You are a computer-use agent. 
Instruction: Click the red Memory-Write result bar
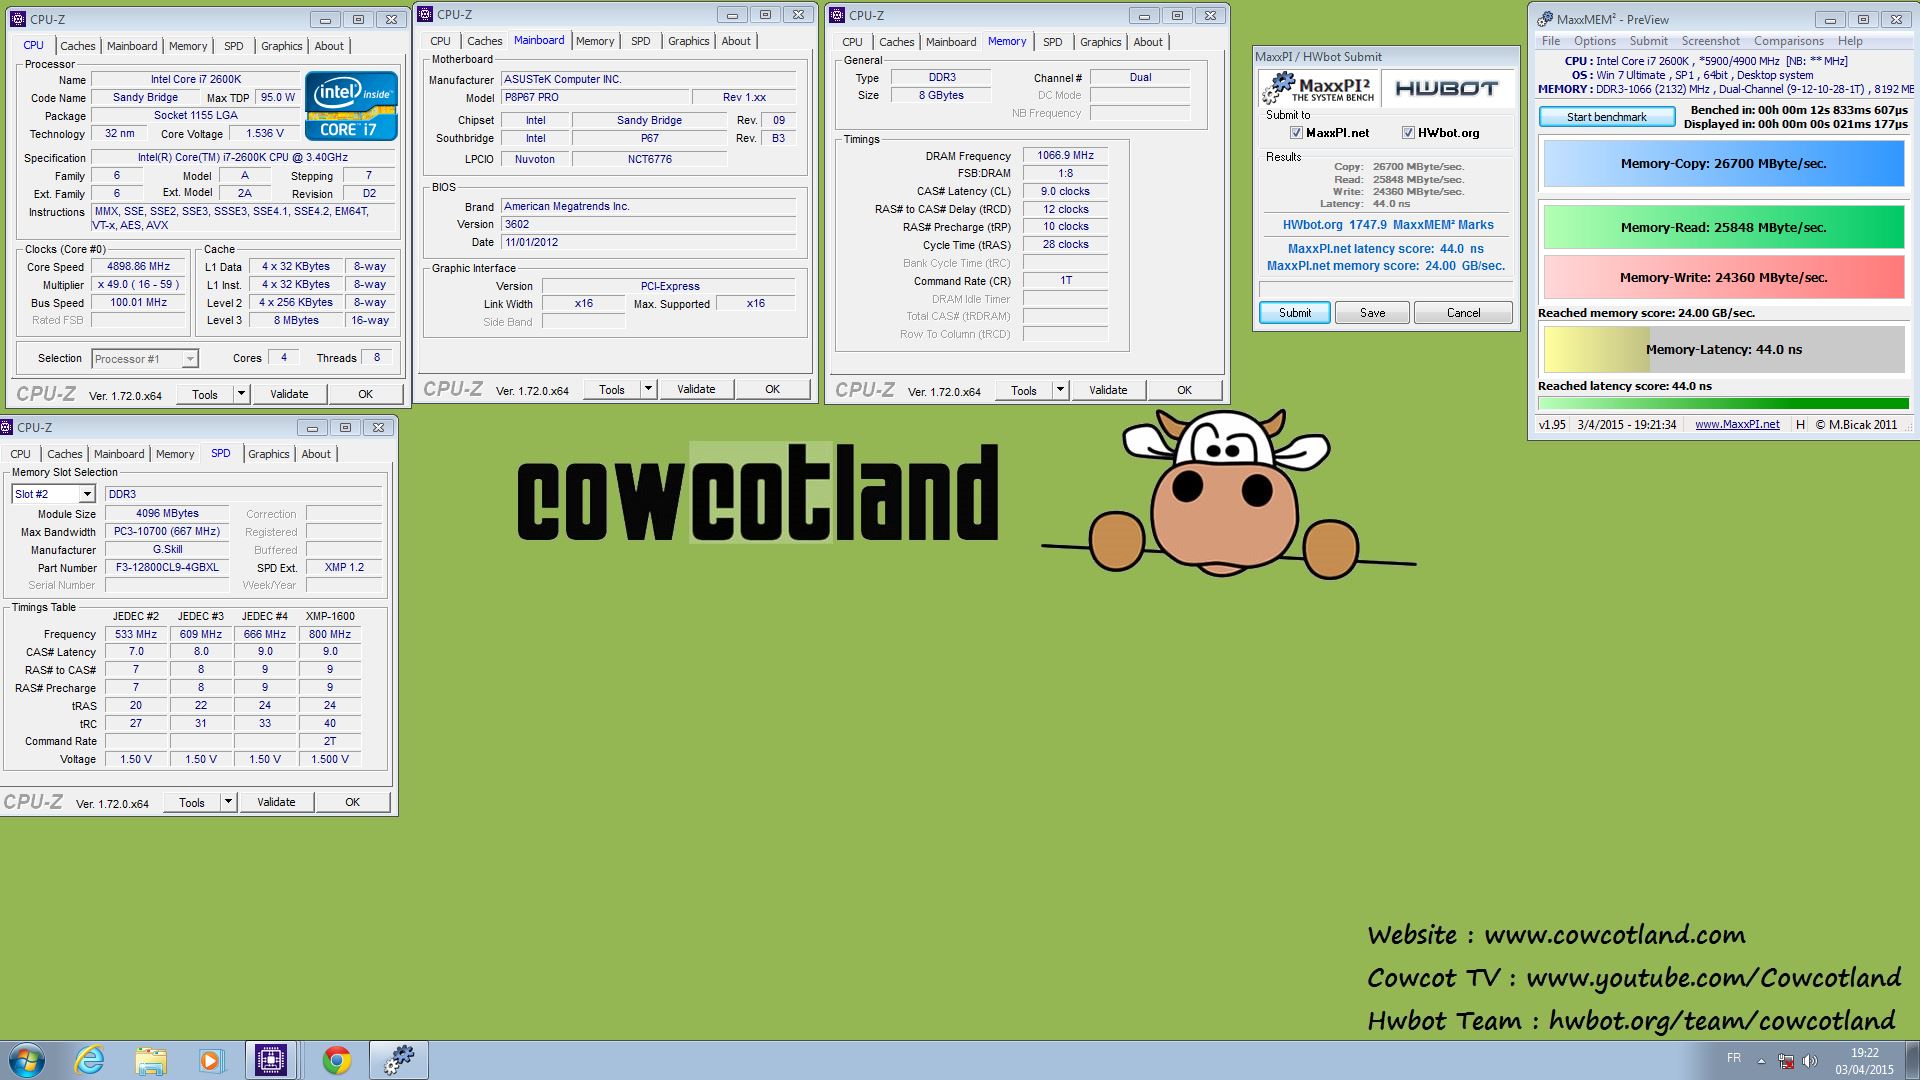pos(1723,278)
